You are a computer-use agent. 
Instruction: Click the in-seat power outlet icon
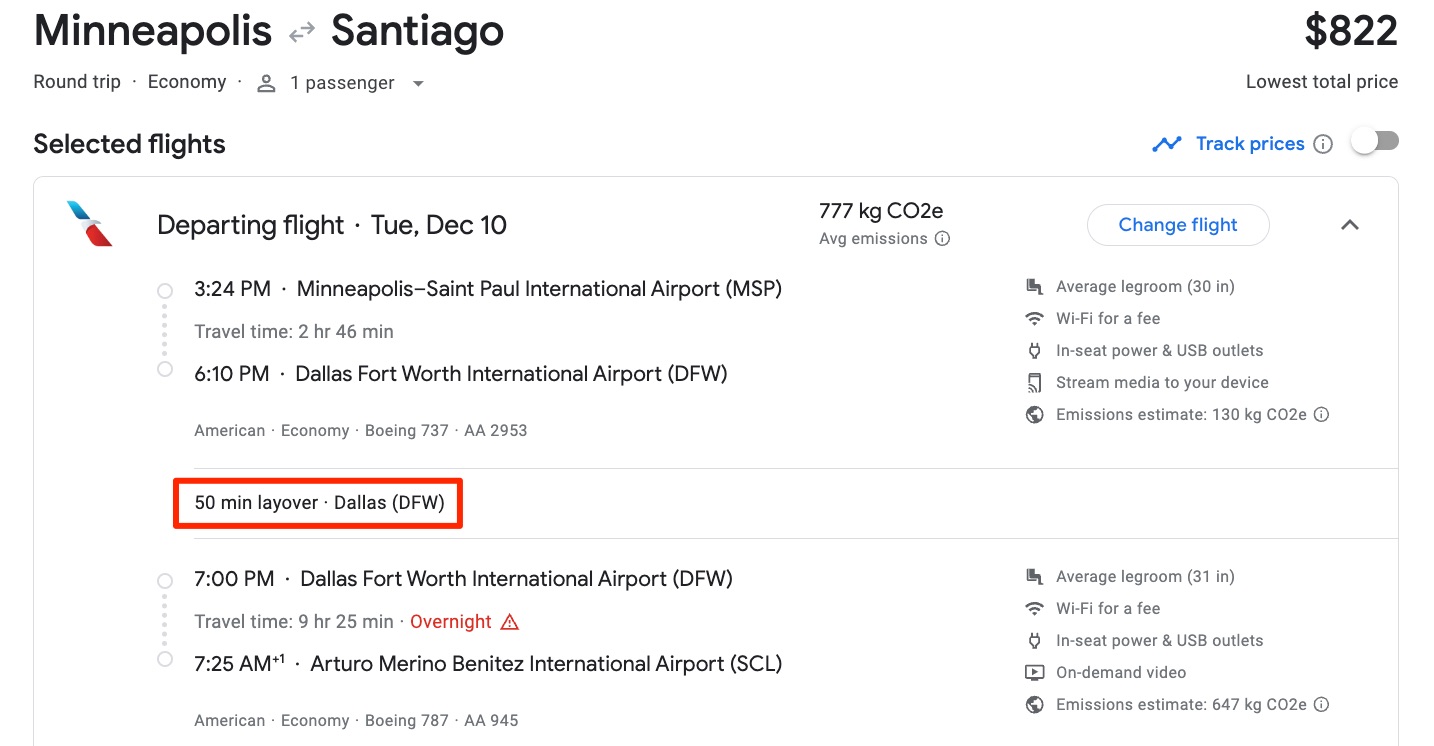point(1034,350)
